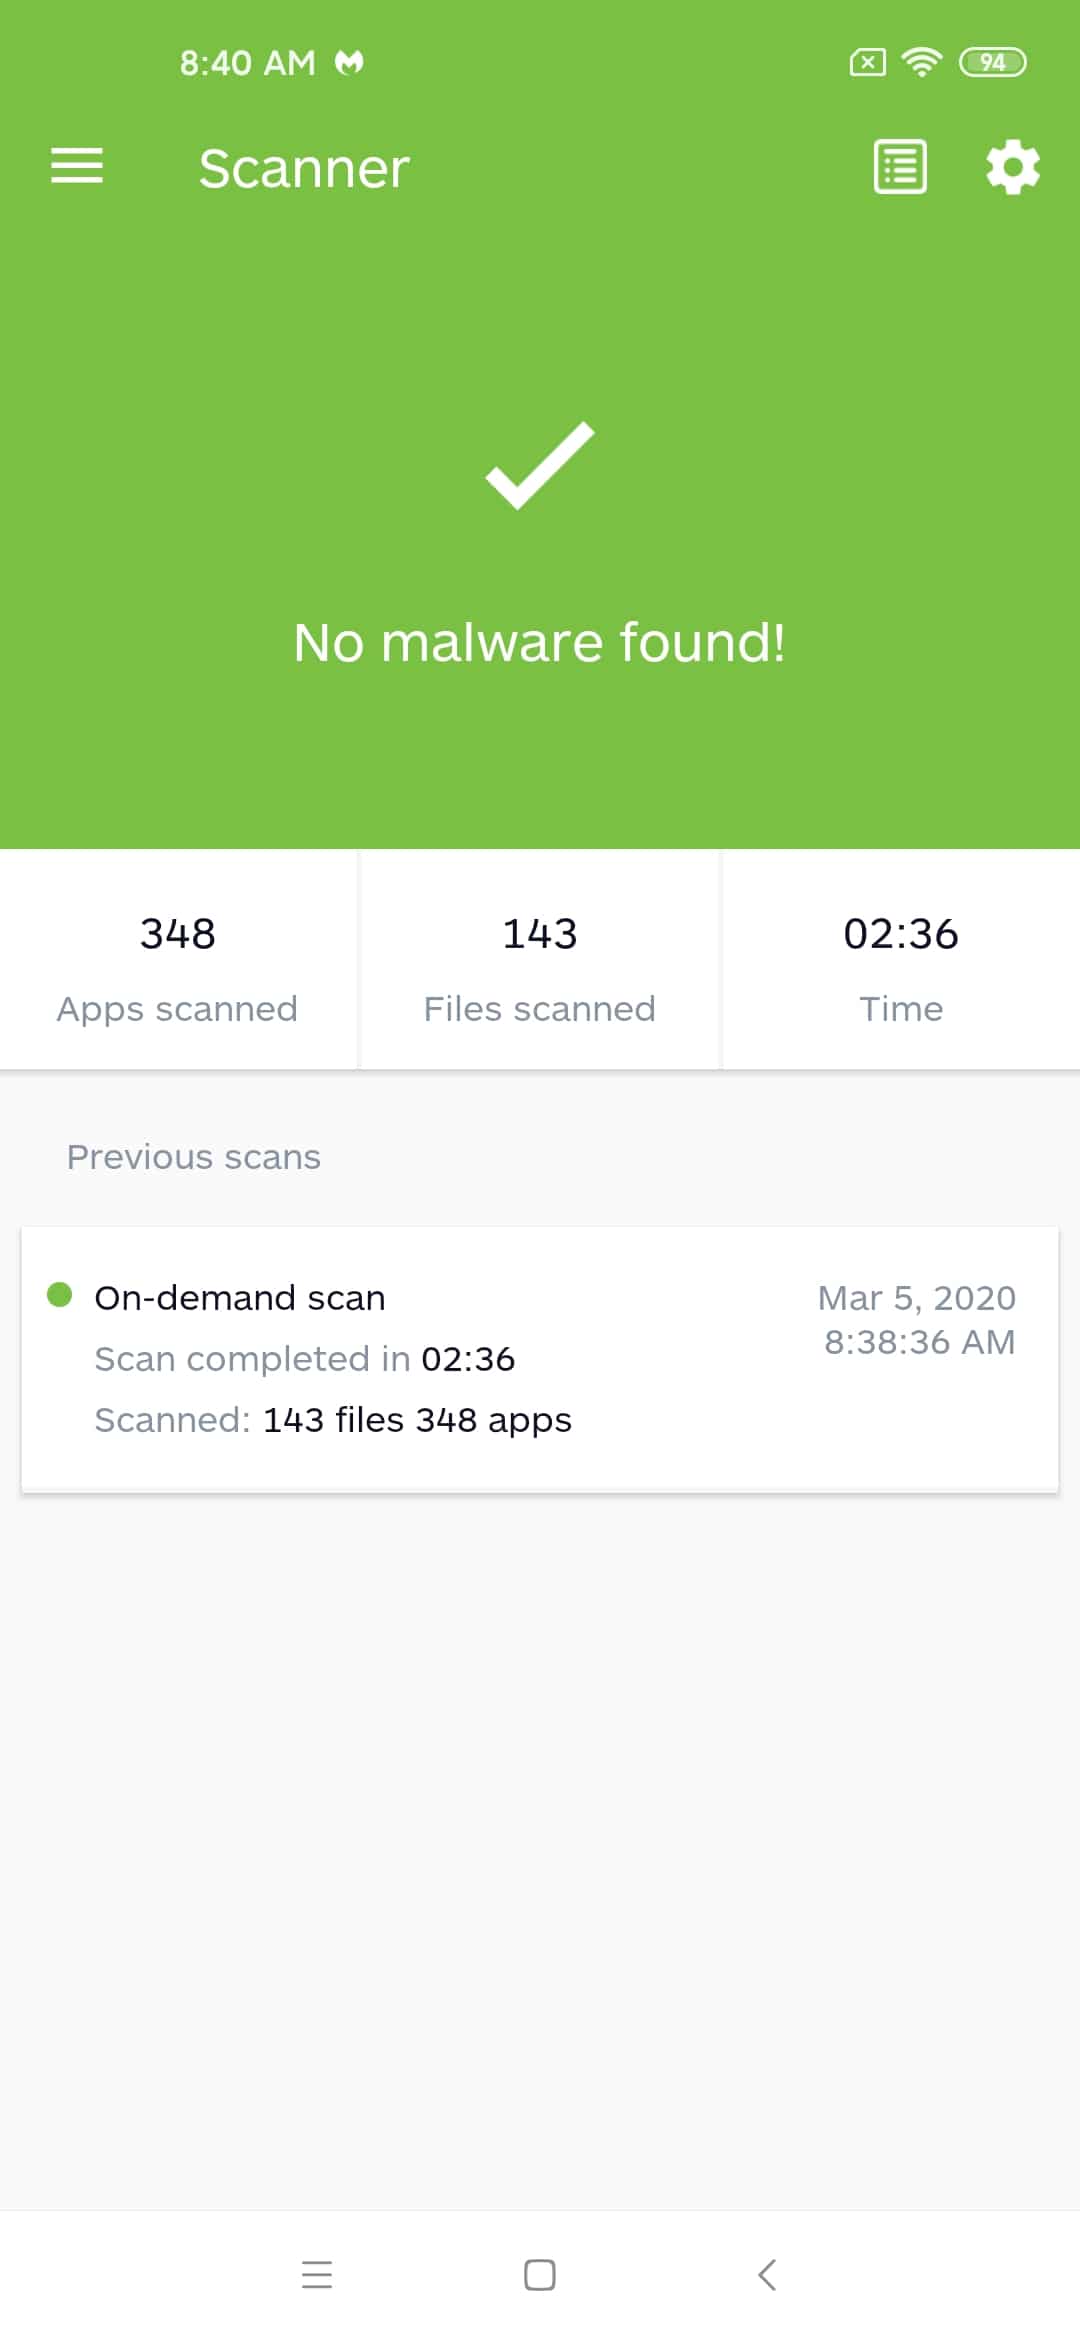1080x2340 pixels.
Task: Tap the 02:36 Time tile
Action: pyautogui.click(x=901, y=960)
